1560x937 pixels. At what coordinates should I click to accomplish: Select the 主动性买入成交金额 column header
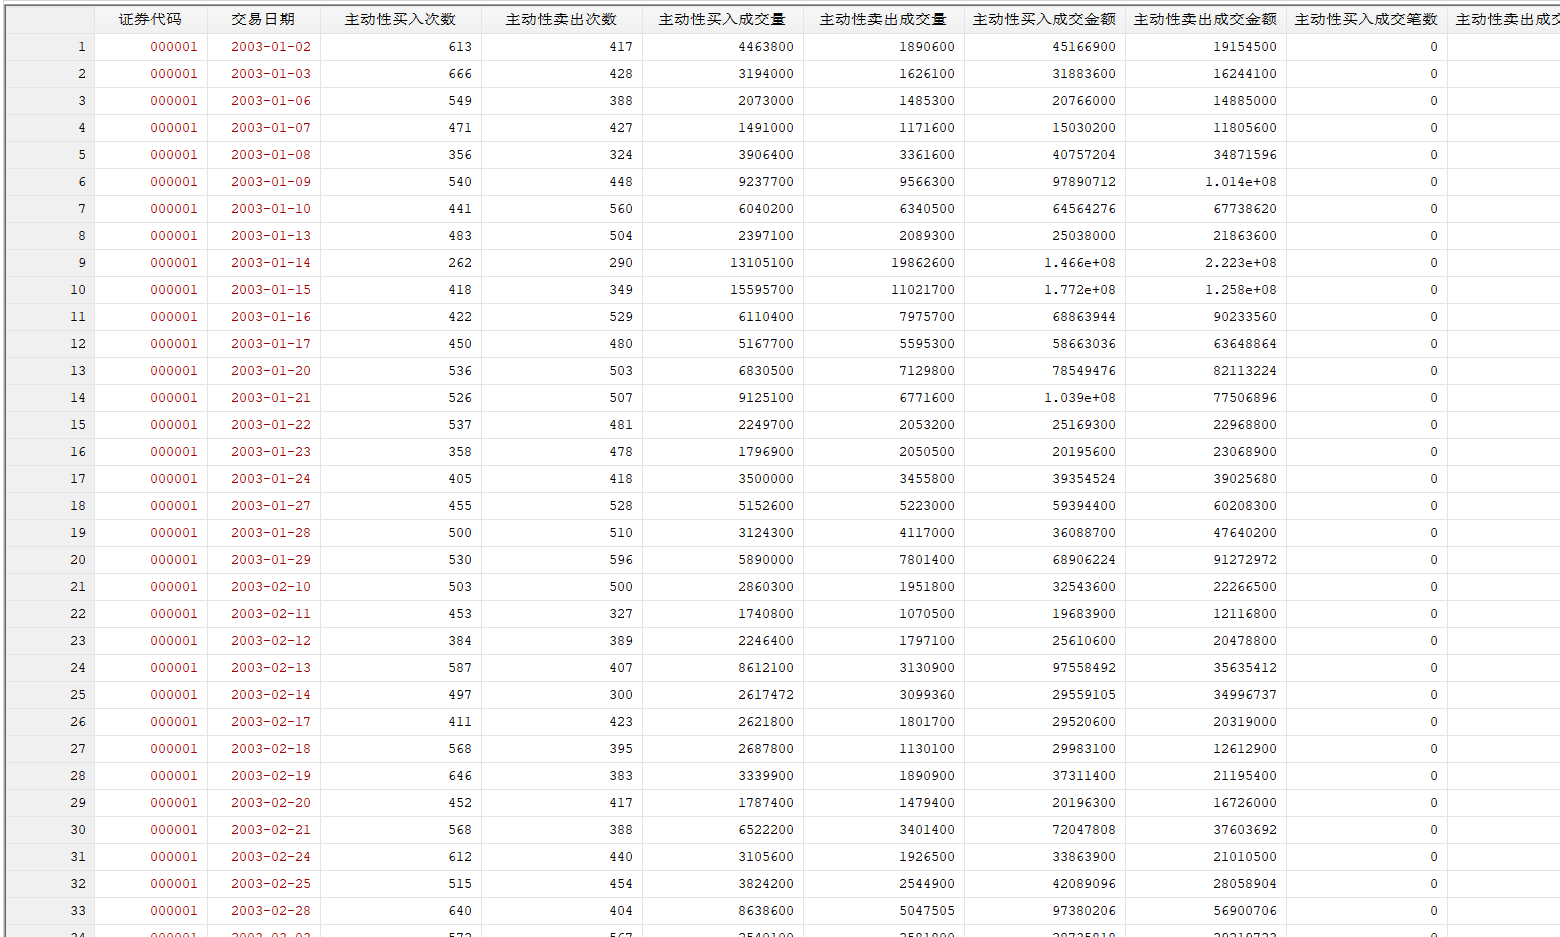point(1044,19)
